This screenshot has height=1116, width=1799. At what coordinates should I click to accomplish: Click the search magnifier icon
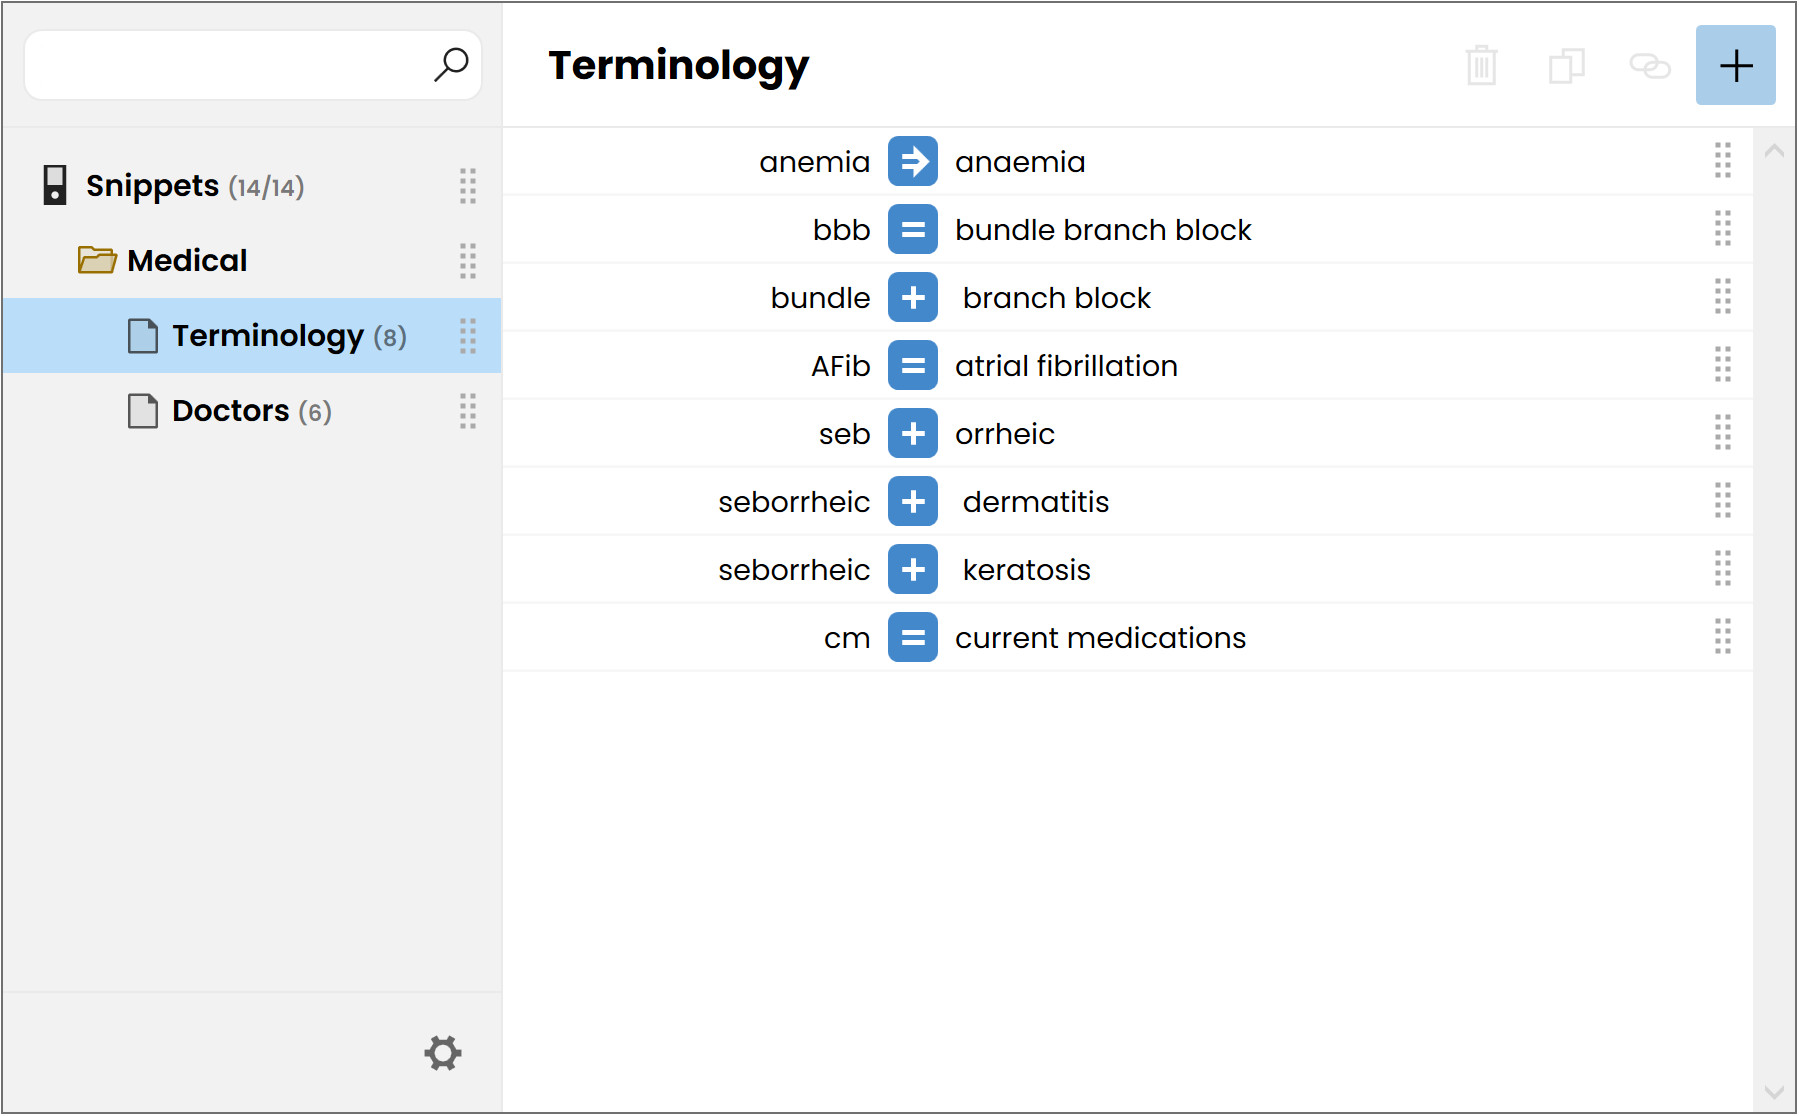pos(451,65)
